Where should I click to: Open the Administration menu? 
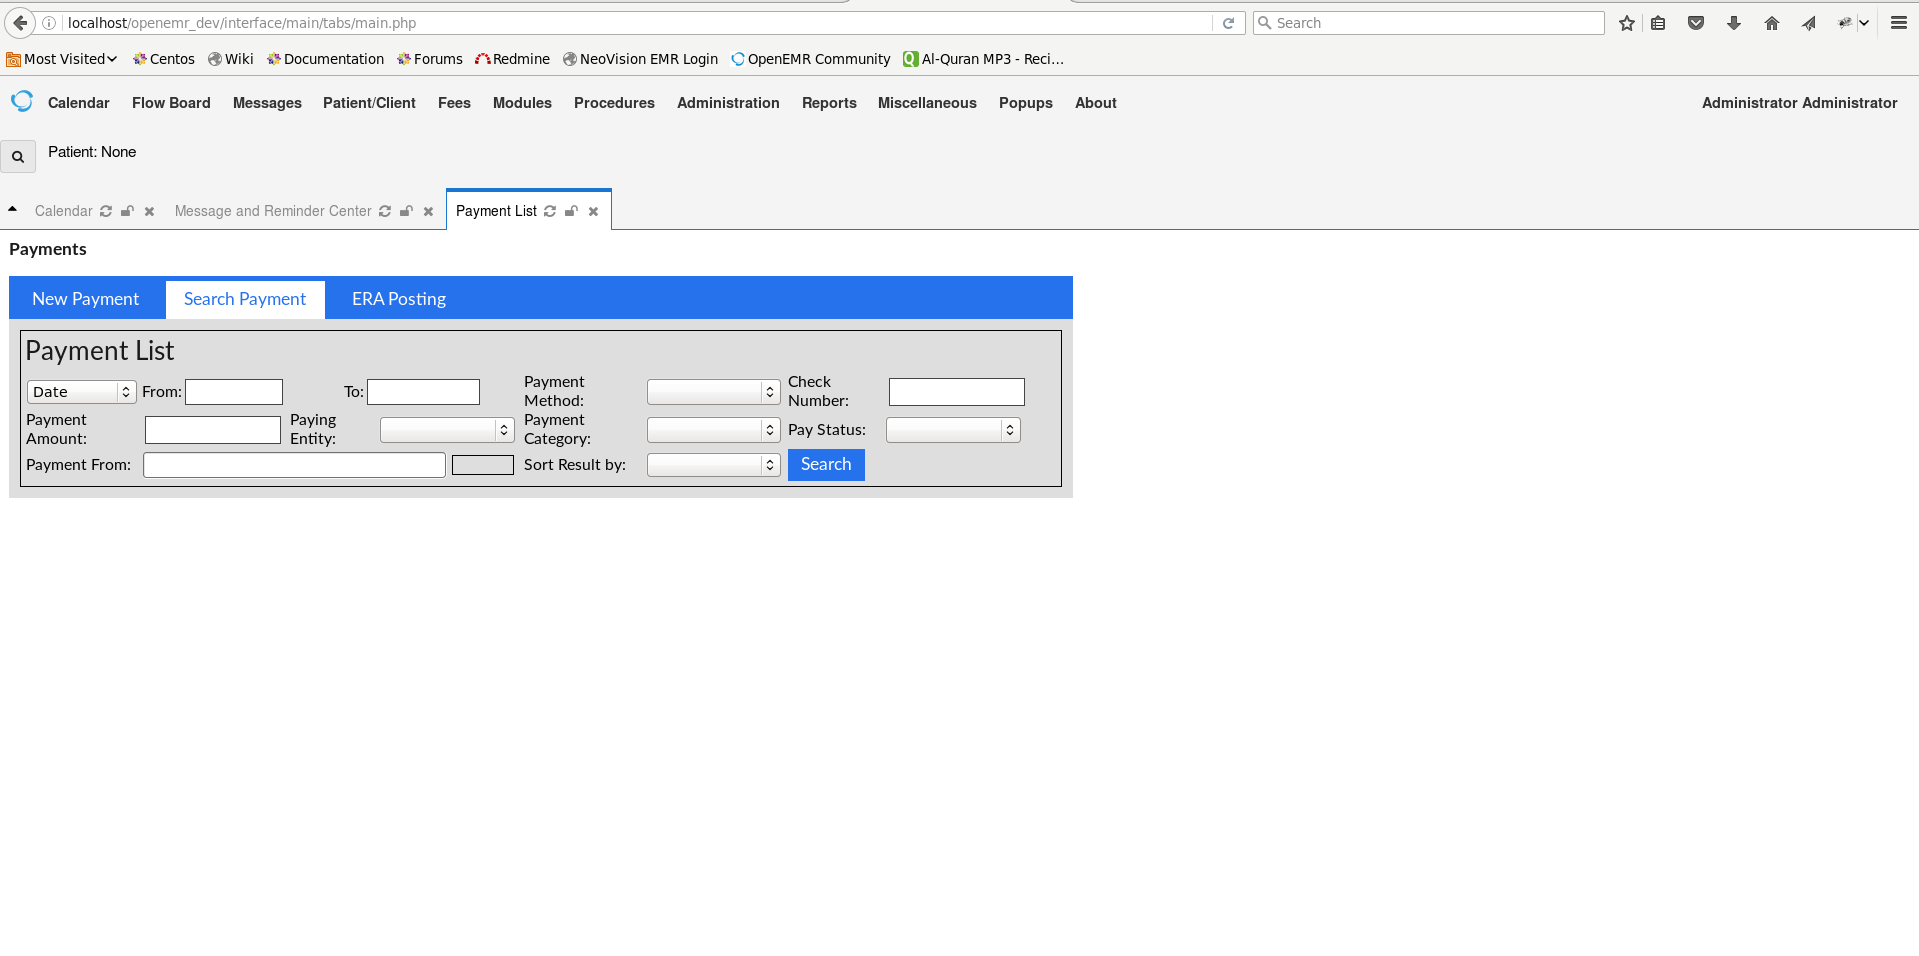(728, 103)
